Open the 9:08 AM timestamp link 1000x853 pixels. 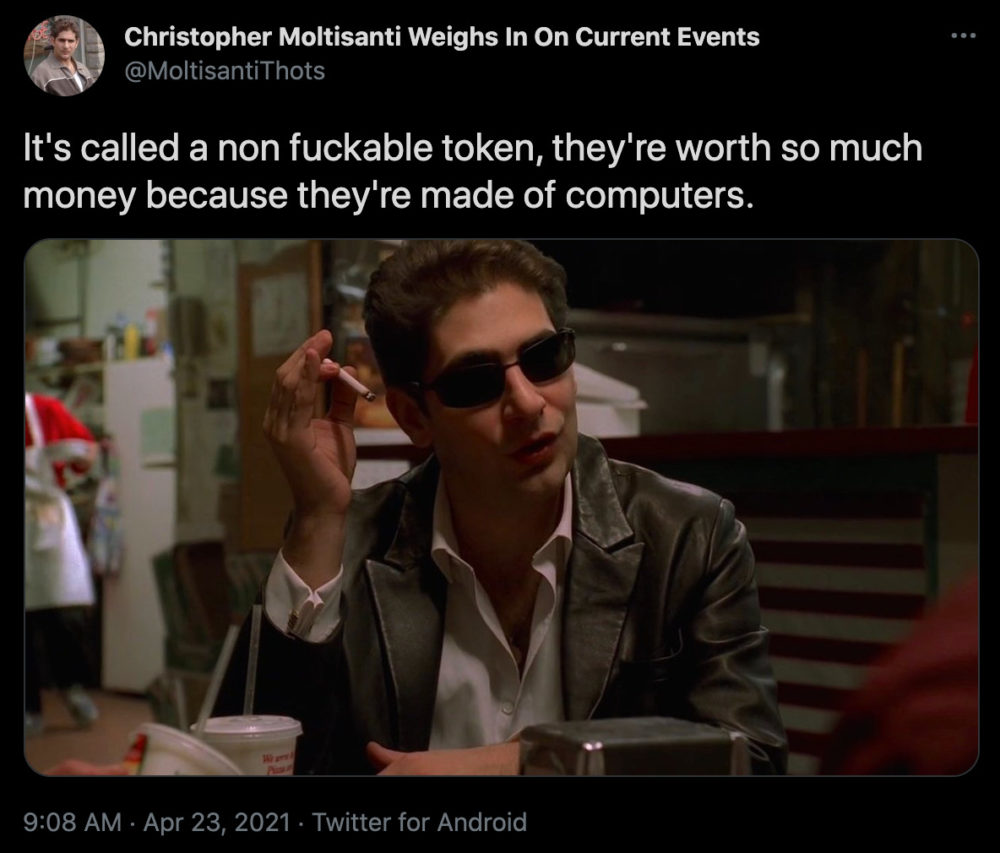tap(72, 822)
